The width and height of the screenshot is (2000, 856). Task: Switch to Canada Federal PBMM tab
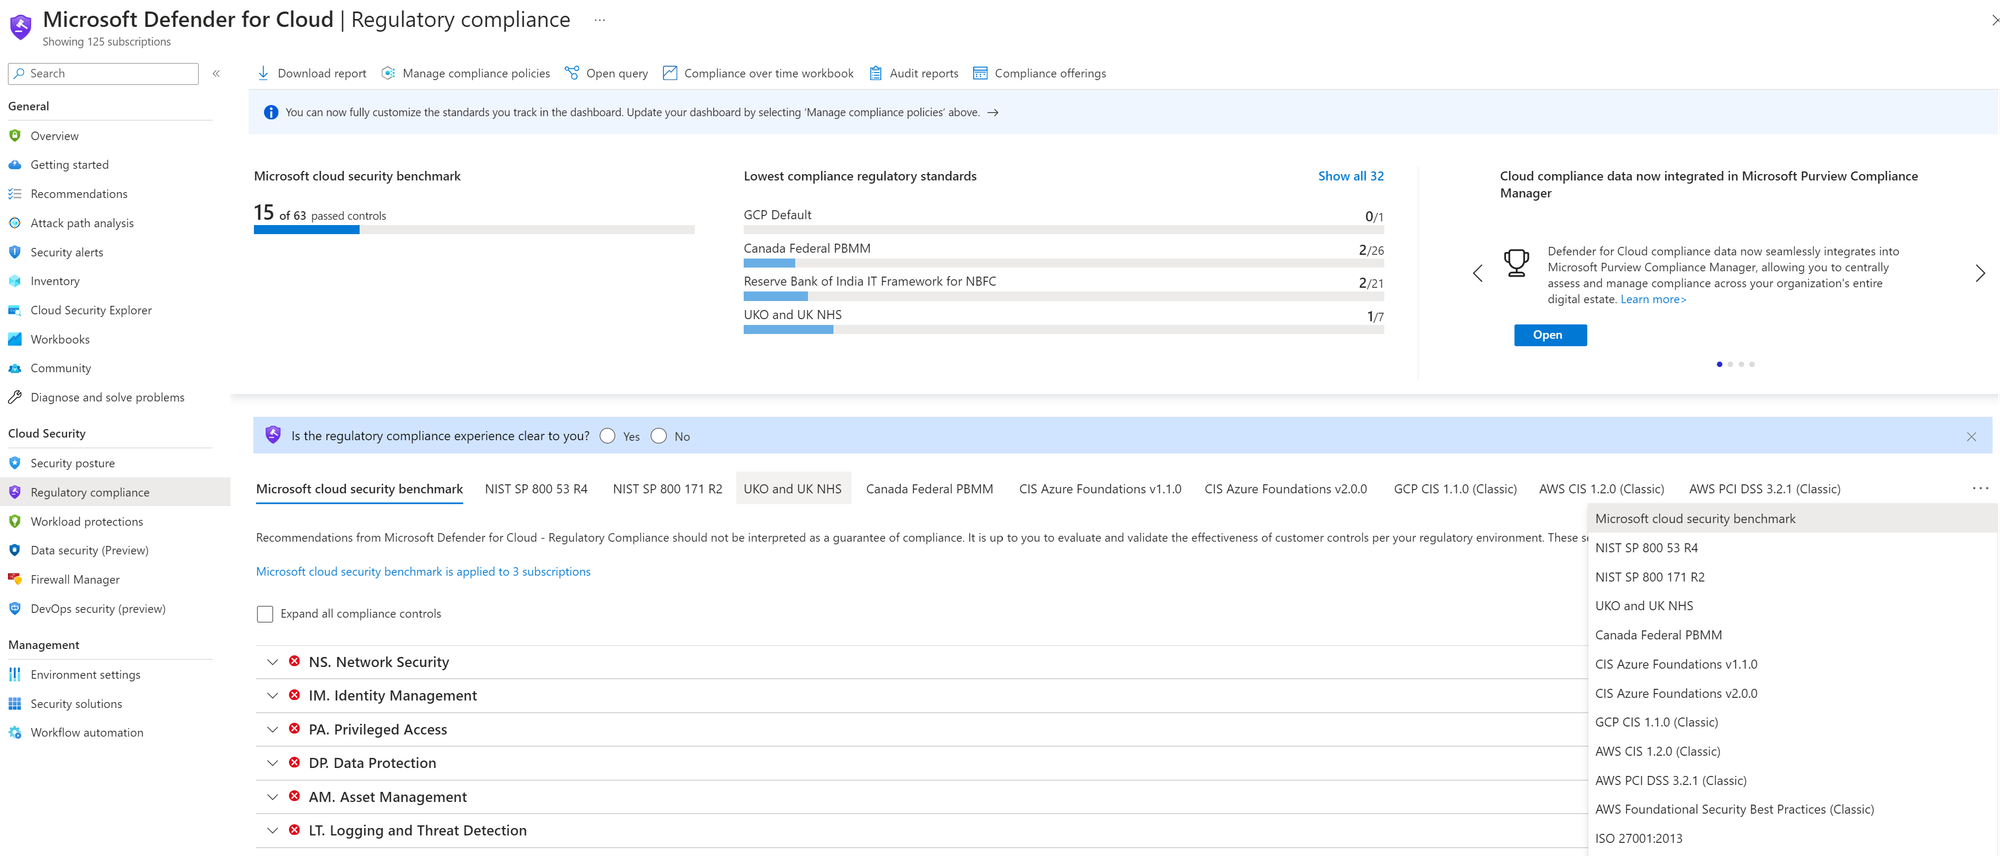pyautogui.click(x=929, y=489)
